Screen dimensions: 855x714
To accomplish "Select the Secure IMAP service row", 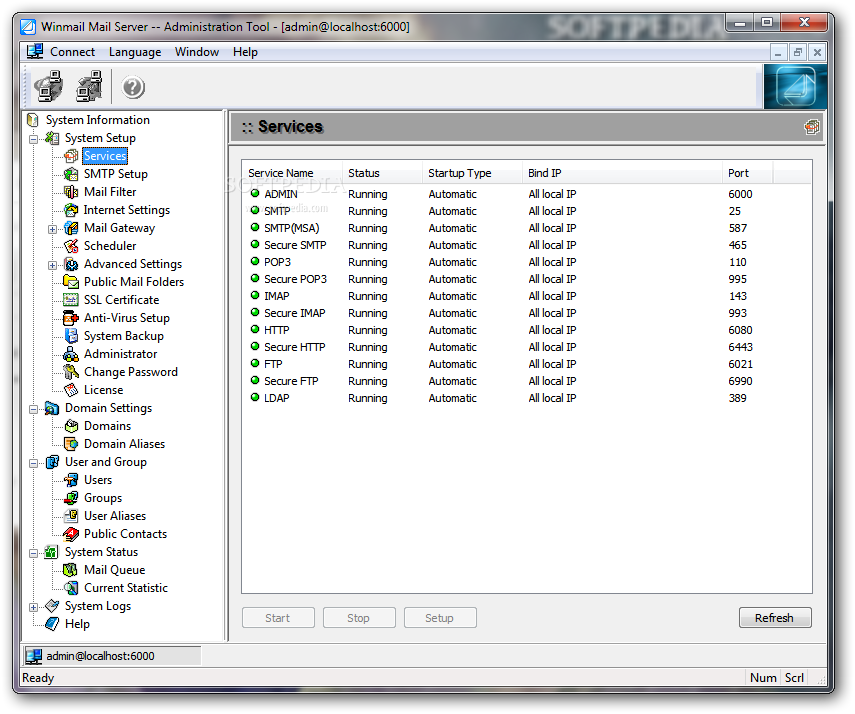I will tap(526, 313).
